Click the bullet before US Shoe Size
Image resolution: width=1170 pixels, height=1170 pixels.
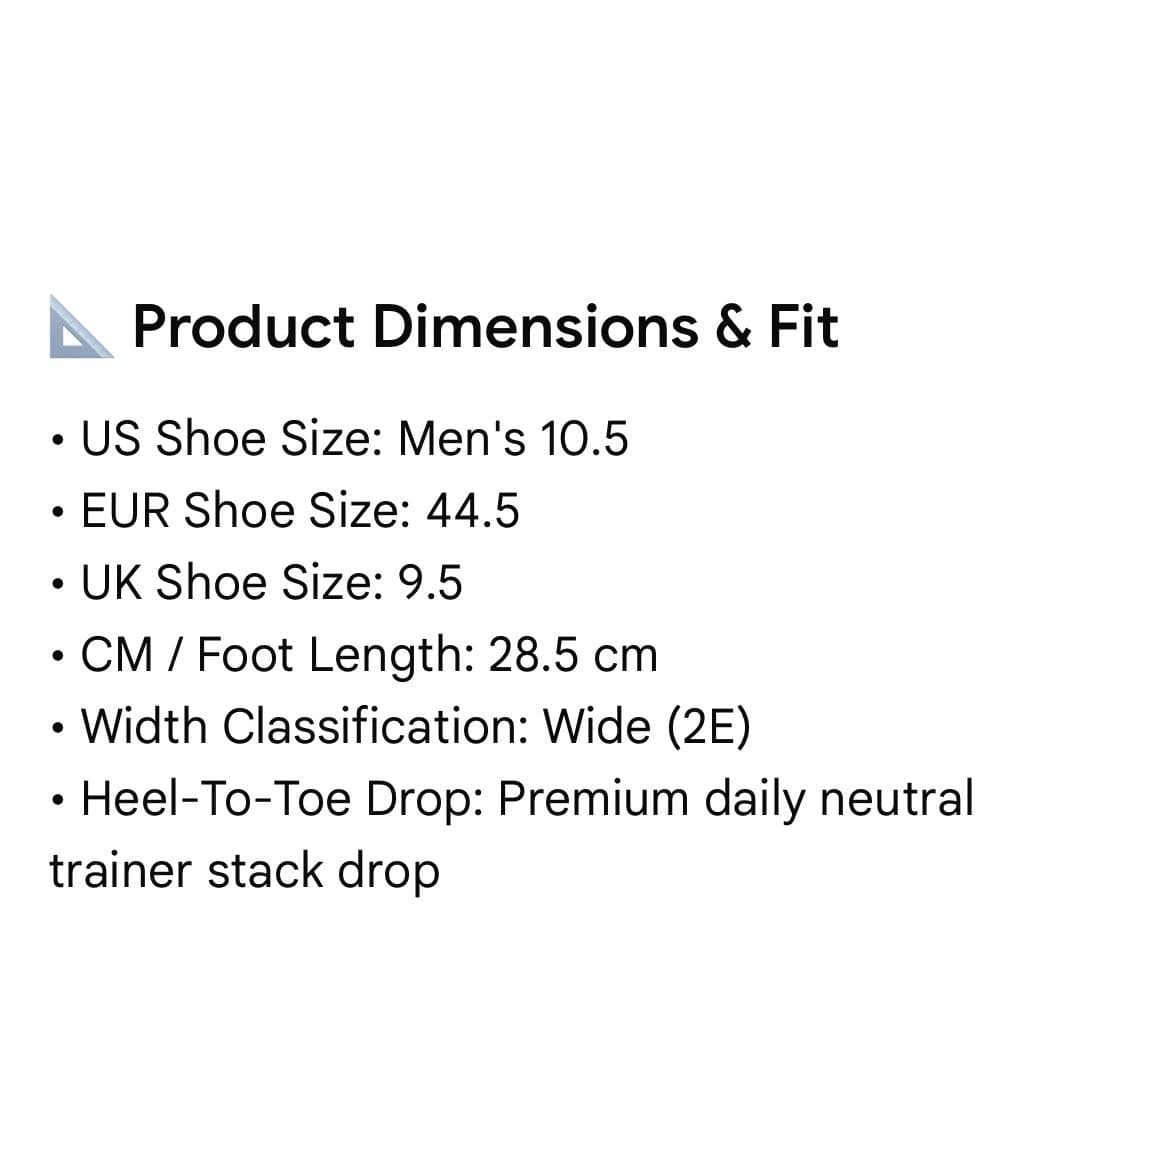(57, 440)
